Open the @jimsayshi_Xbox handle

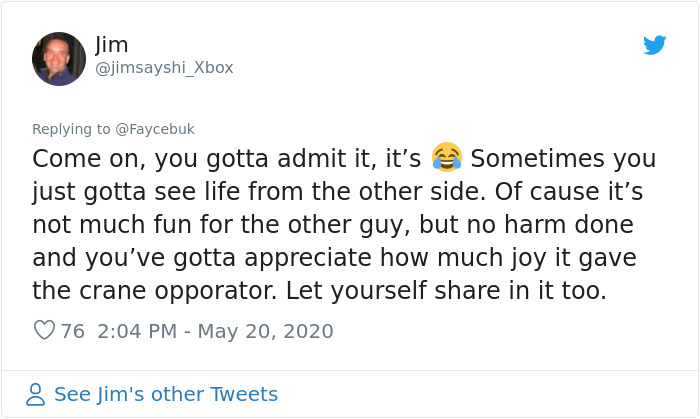[x=164, y=68]
